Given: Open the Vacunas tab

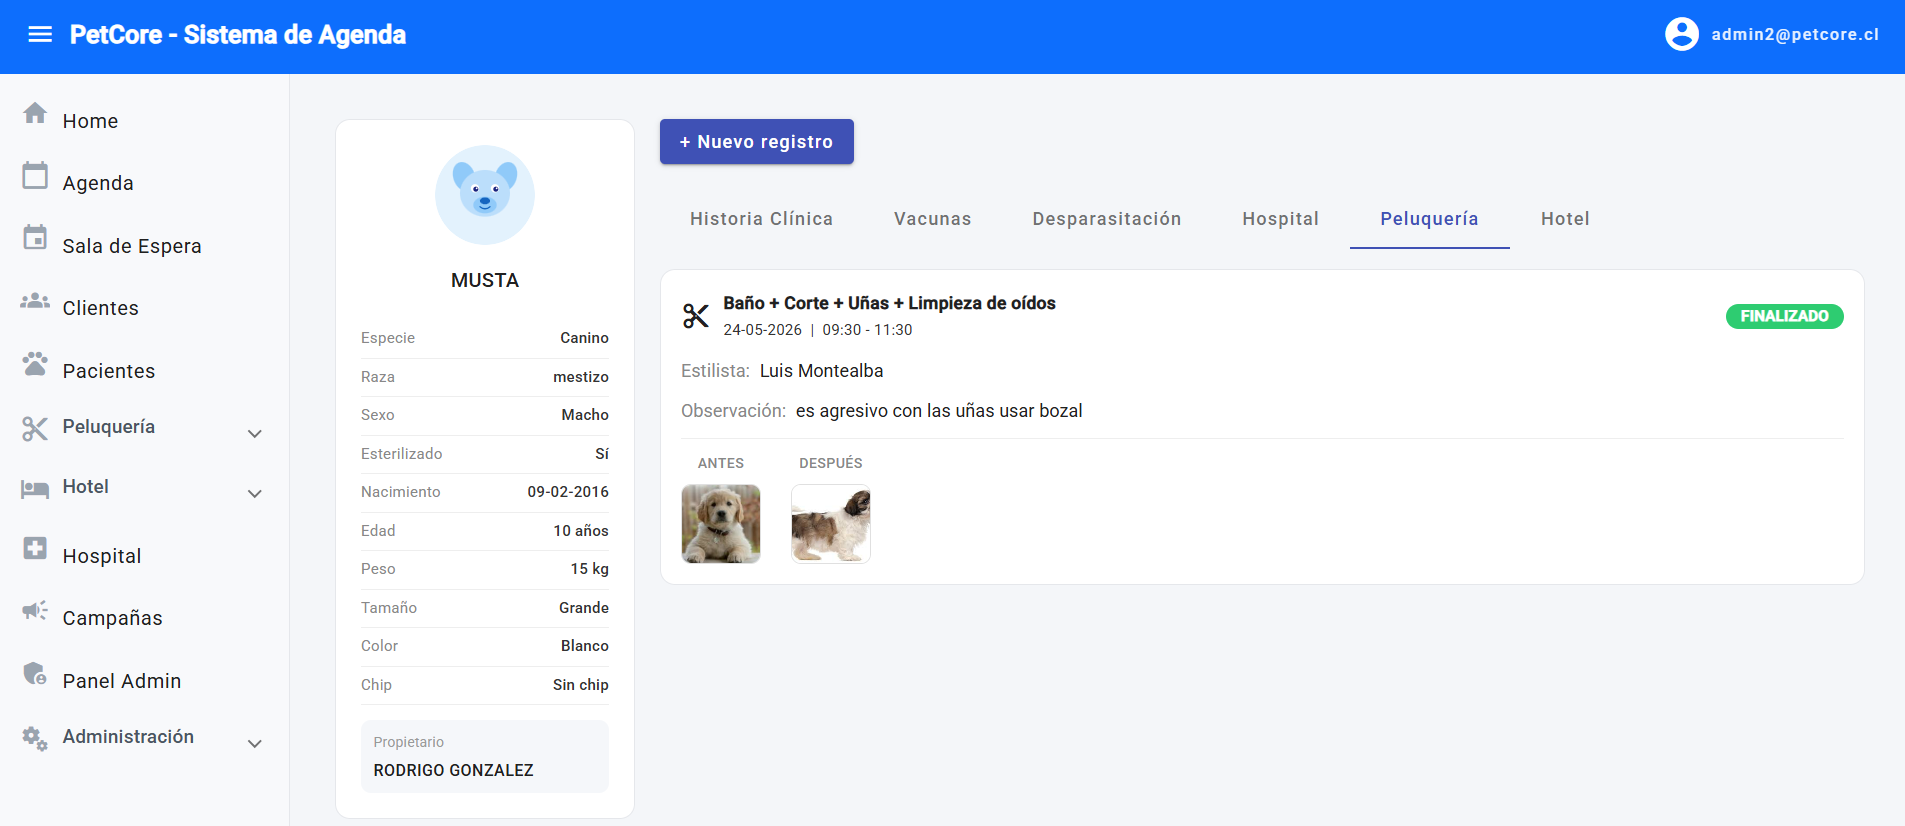Looking at the screenshot, I should 933,219.
